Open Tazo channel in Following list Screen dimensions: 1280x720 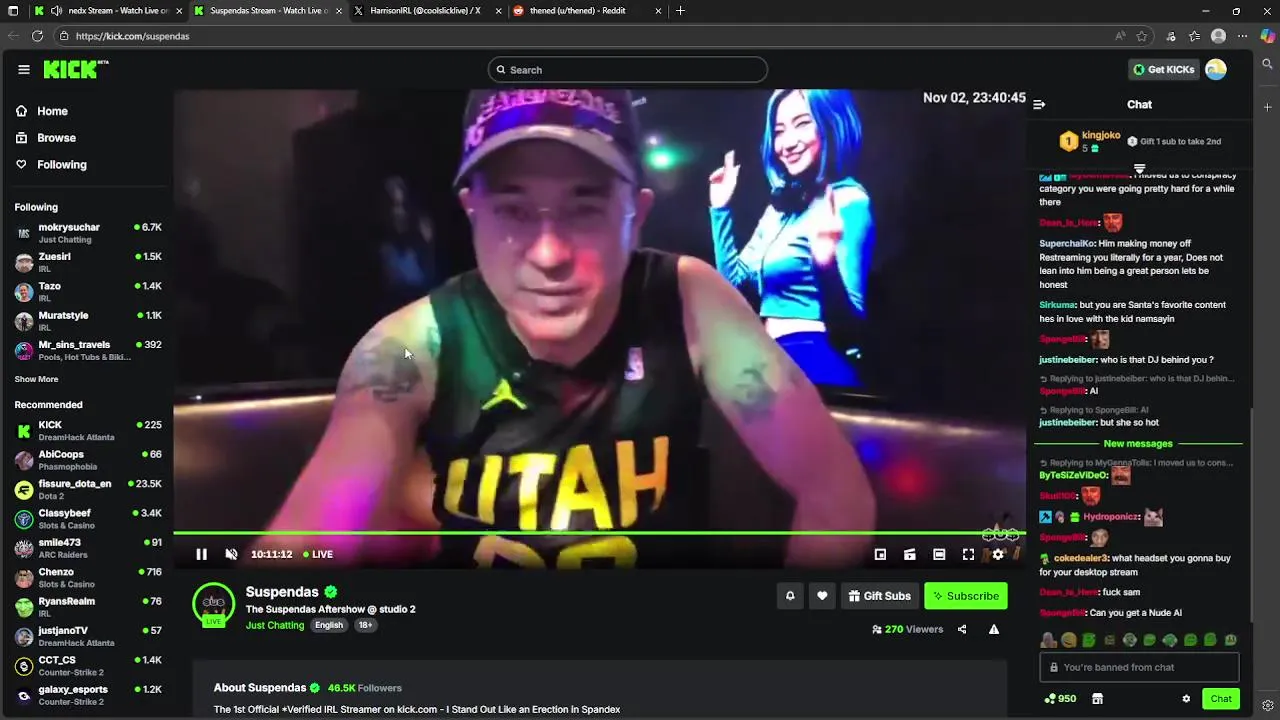tap(88, 291)
